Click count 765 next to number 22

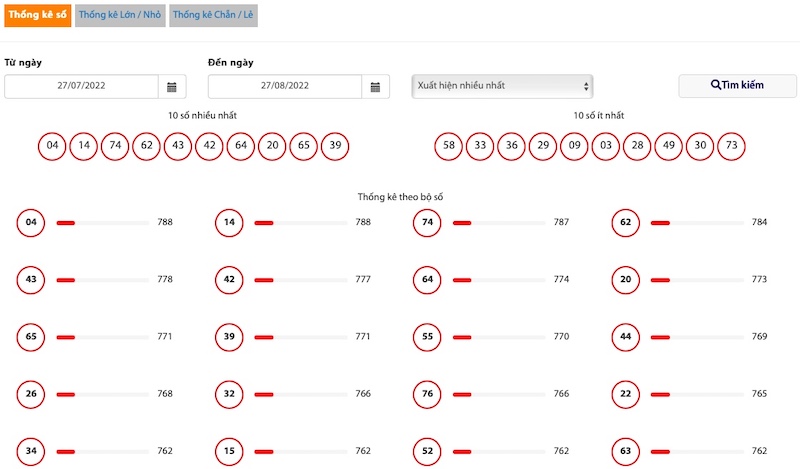coord(759,393)
